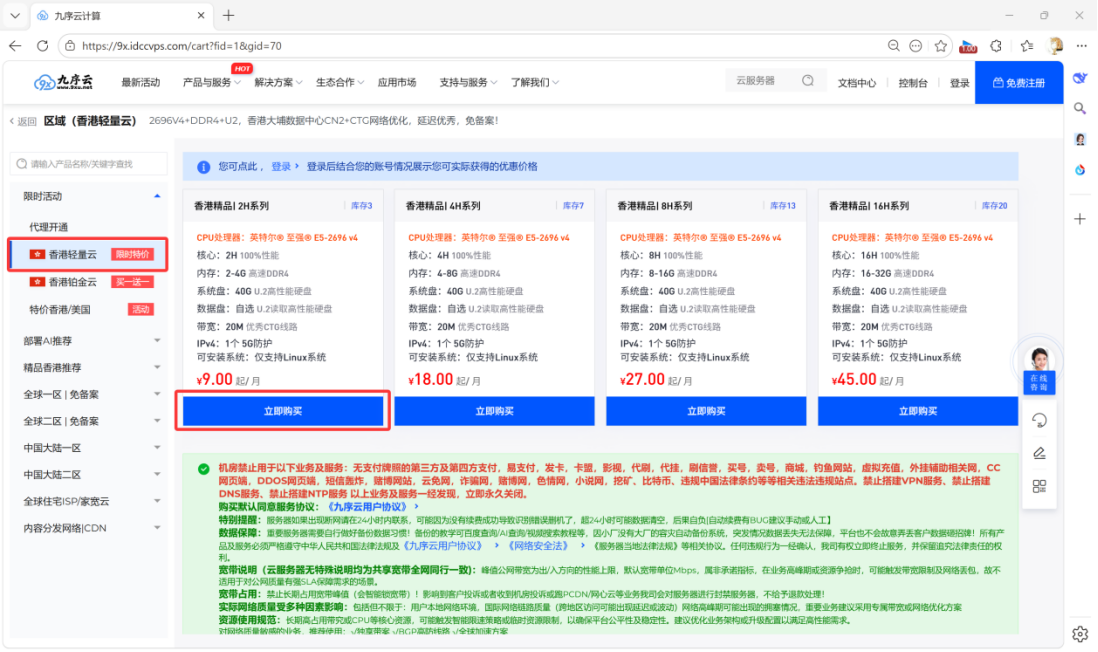Open the browser sidebar search icon
1098x652 pixels.
(1080, 109)
